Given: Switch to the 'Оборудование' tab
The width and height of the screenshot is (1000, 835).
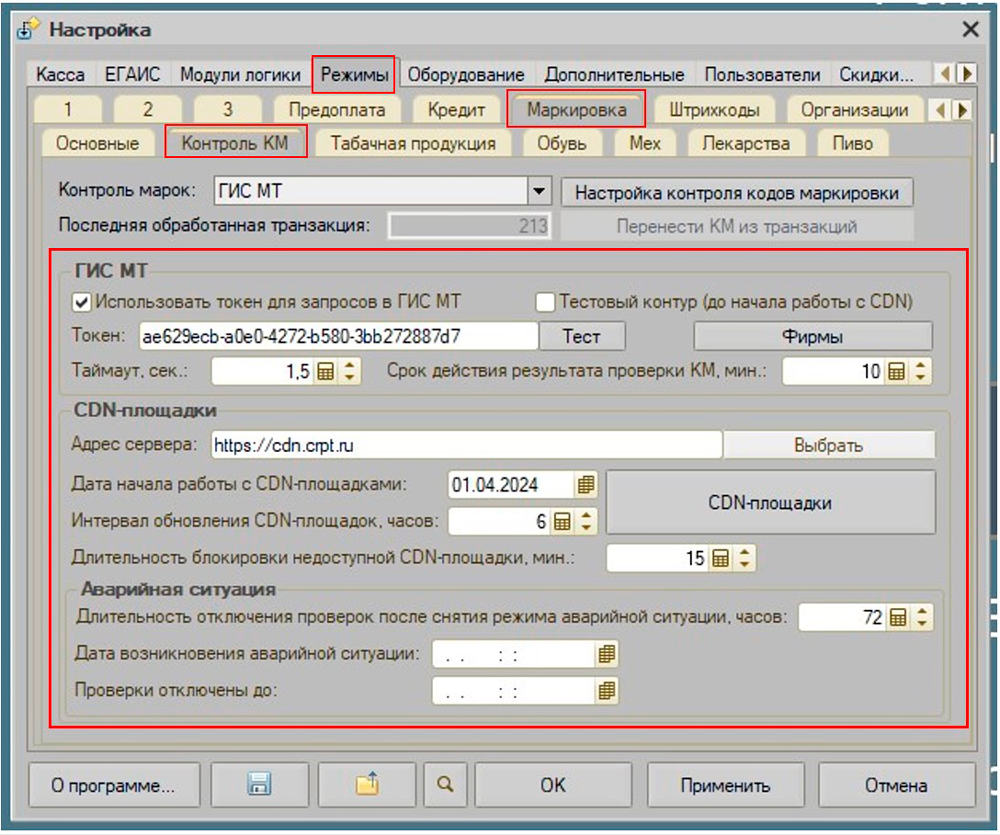Looking at the screenshot, I should coord(466,74).
